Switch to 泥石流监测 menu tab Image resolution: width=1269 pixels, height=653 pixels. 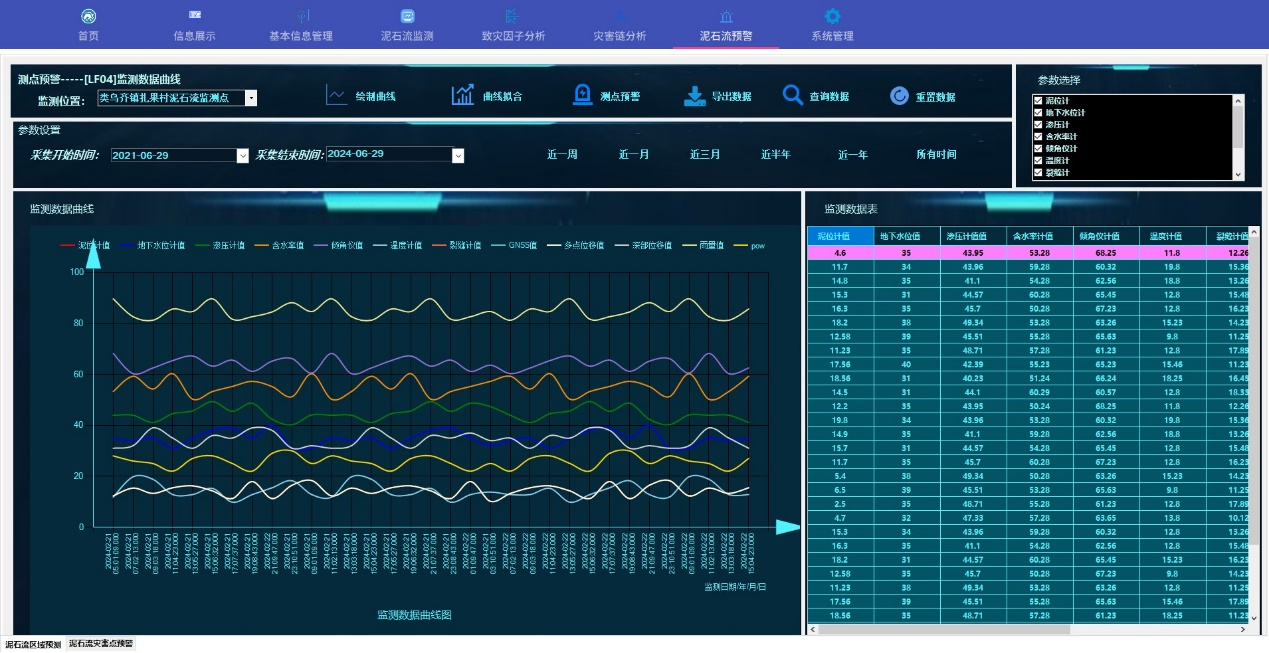point(407,25)
